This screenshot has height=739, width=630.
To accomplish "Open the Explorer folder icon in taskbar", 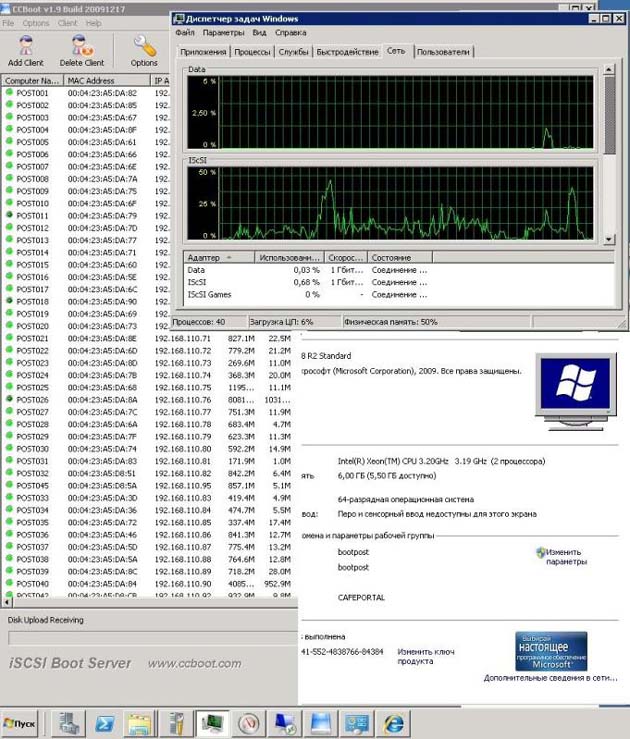I will click(x=140, y=723).
